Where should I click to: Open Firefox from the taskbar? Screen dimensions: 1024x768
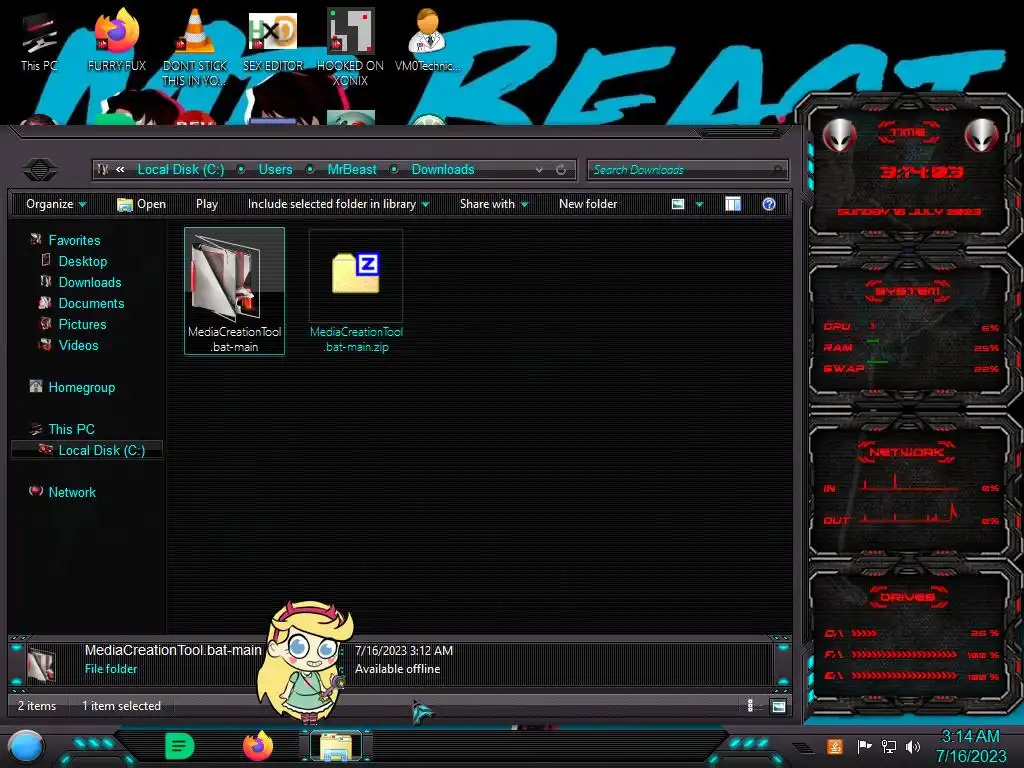258,746
